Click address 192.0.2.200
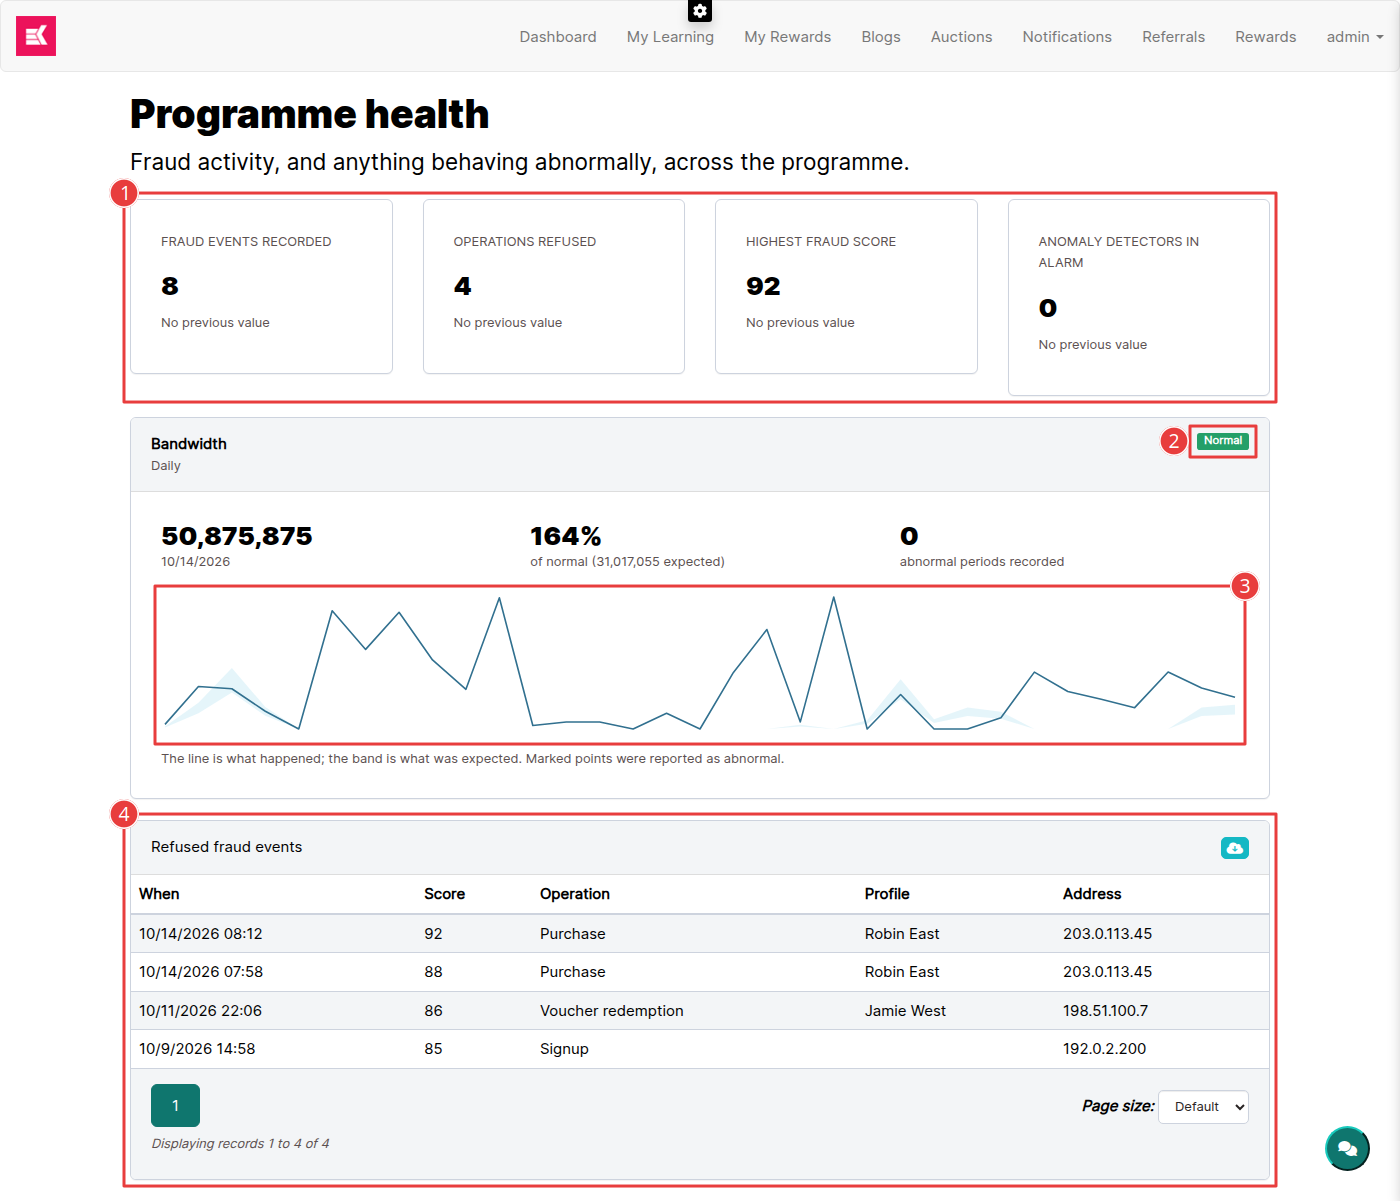Image resolution: width=1400 pixels, height=1201 pixels. [1105, 1049]
